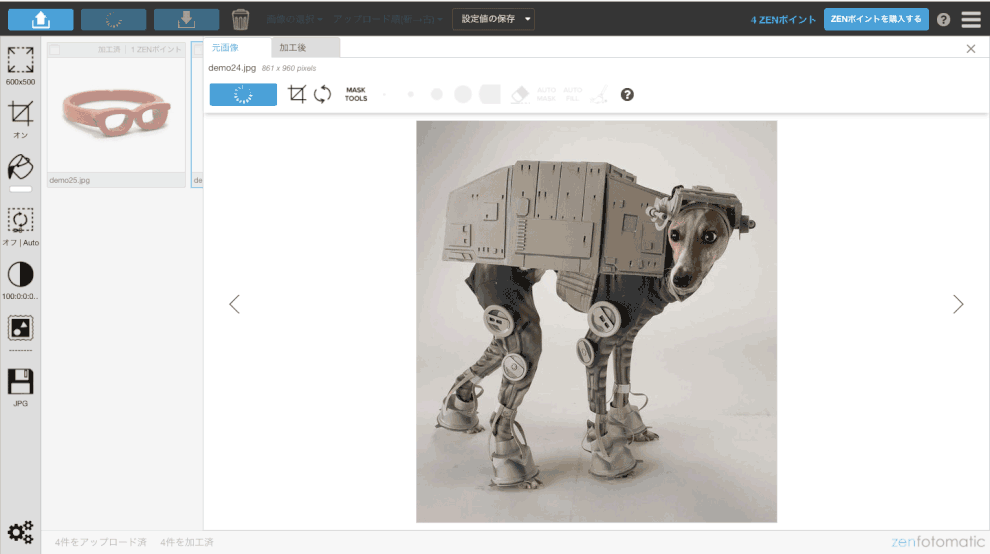Click the demo25.jpg filename label
The height and width of the screenshot is (554, 990).
(69, 180)
